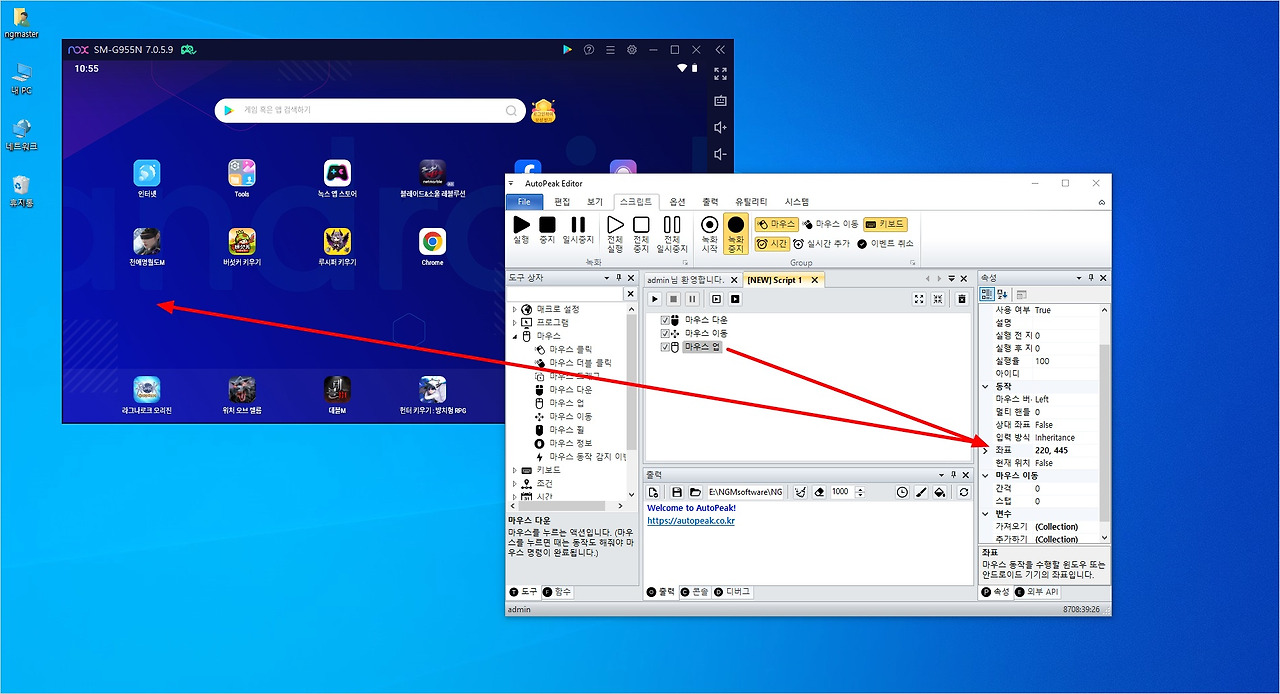Click the categorized view icon in 속성 panel
1280x694 pixels.
pyautogui.click(x=987, y=294)
